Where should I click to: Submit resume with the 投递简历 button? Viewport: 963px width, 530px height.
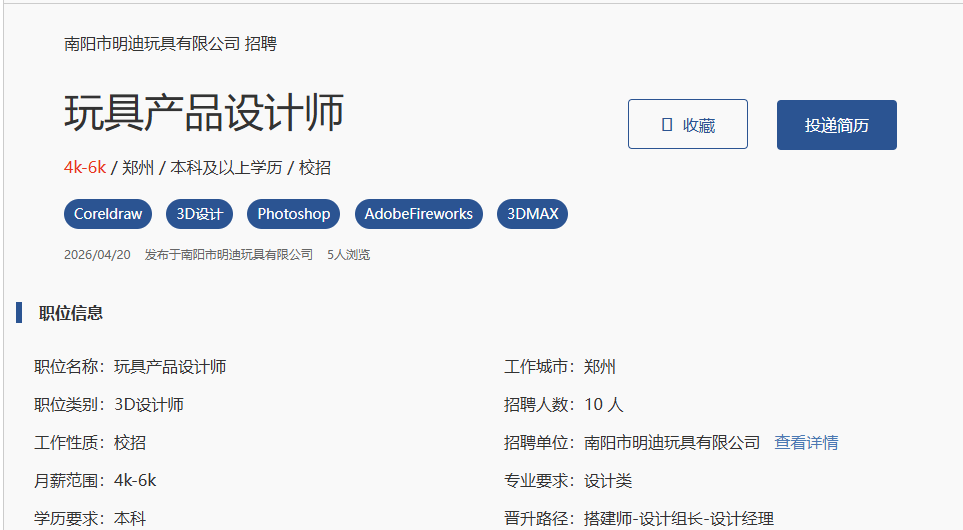836,125
